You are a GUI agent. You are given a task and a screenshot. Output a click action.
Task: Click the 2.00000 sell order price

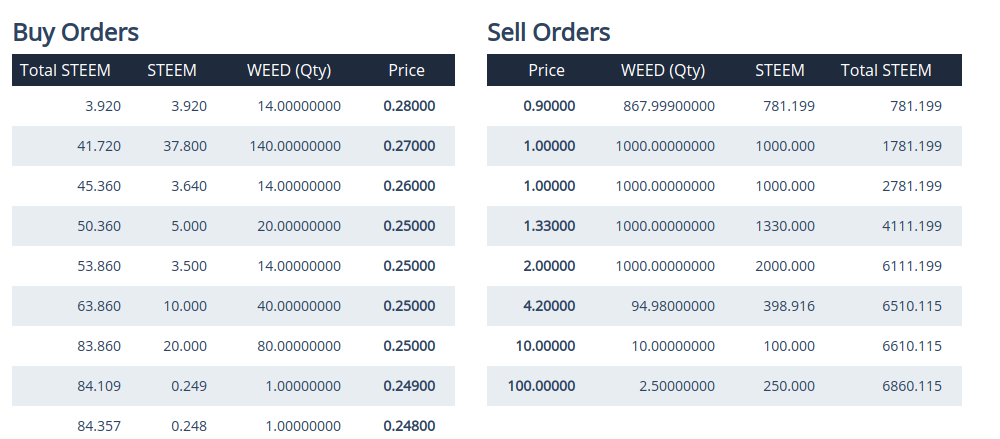click(x=549, y=266)
